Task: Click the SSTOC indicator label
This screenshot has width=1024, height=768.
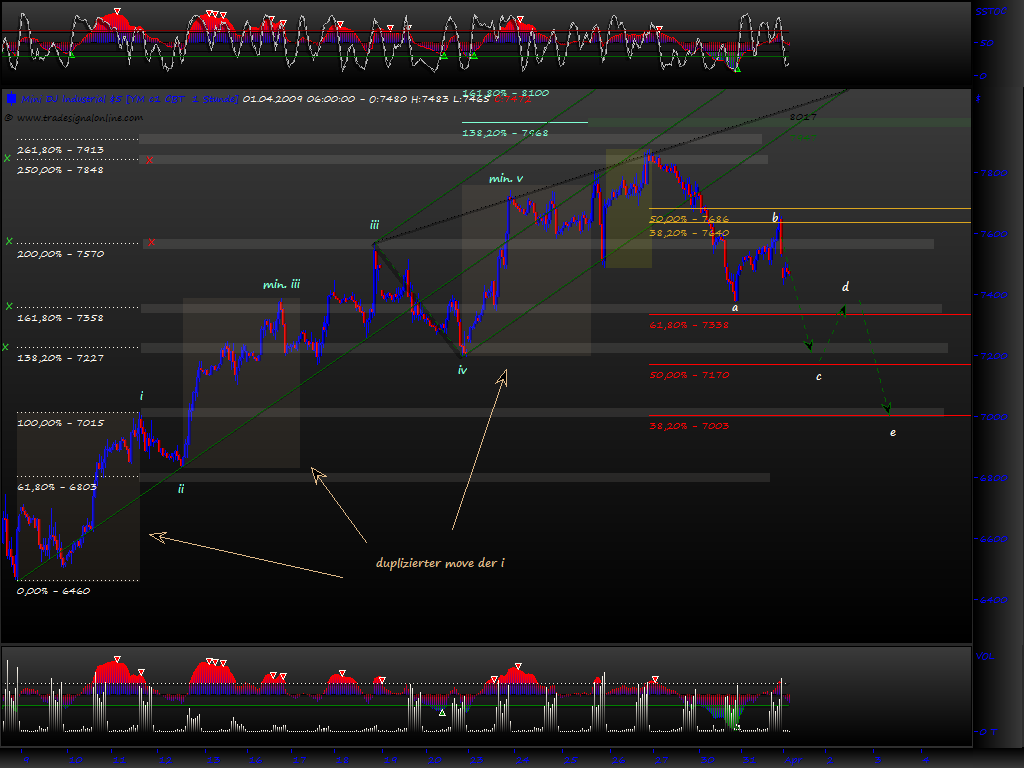Action: [991, 12]
